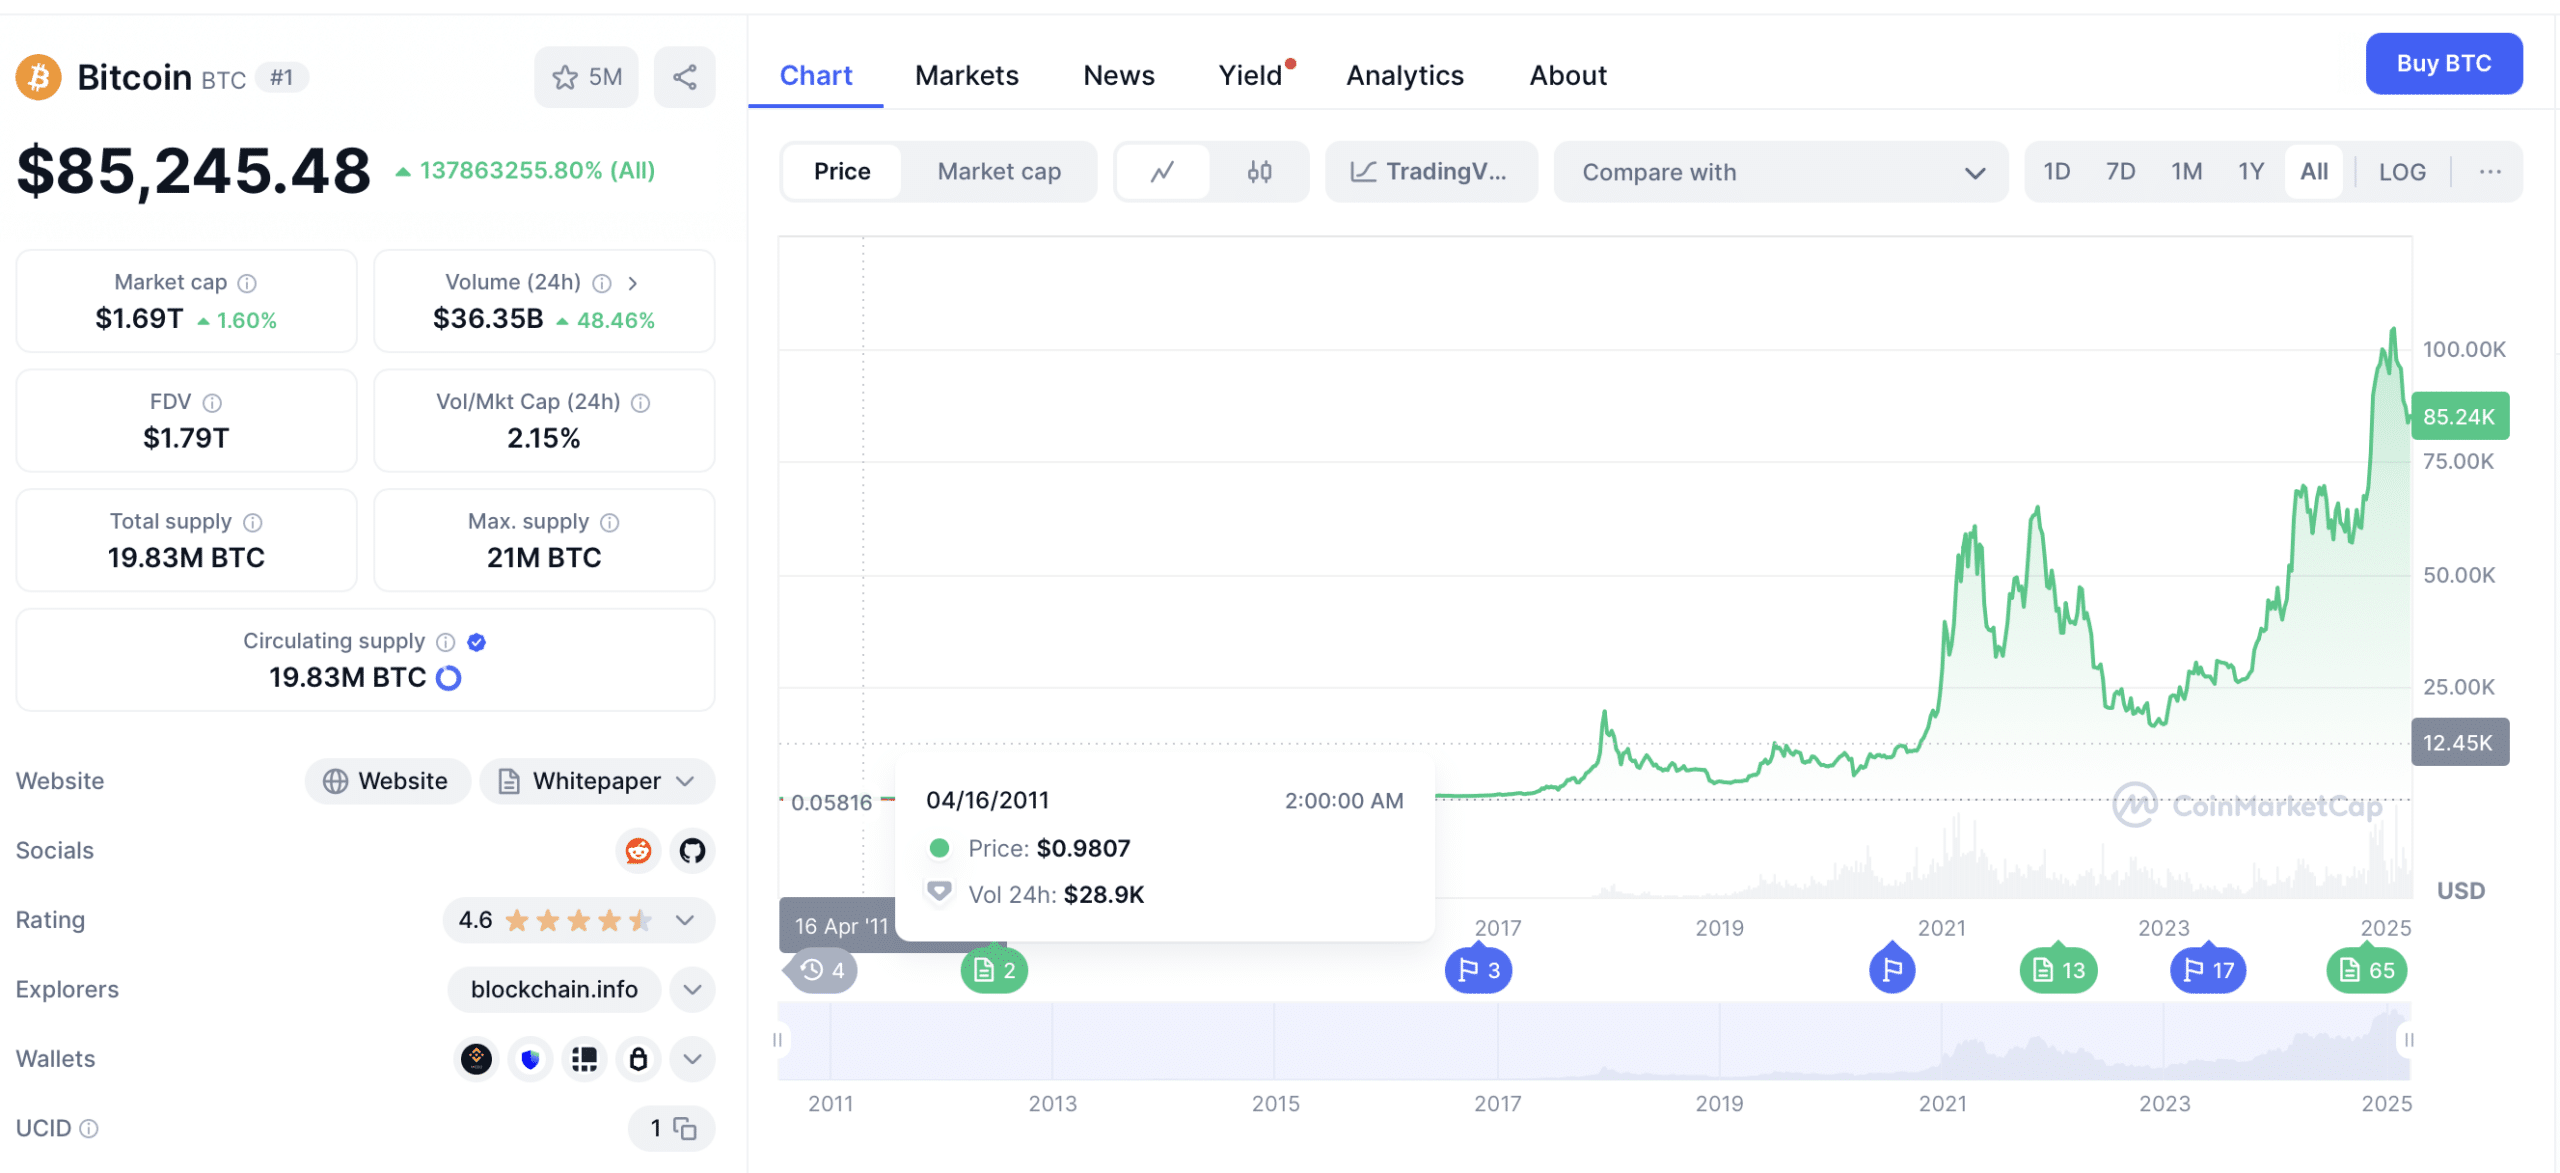Open TradingView chart mode
Image resolution: width=2560 pixels, height=1173 pixels.
(1430, 172)
